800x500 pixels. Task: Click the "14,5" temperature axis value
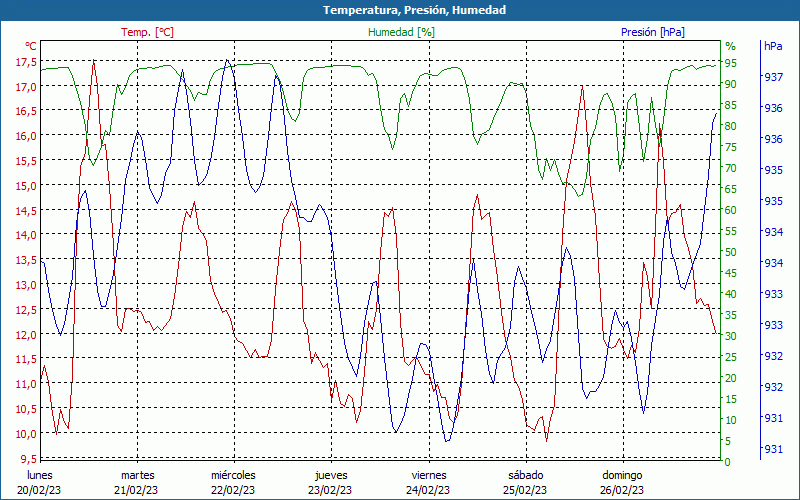click(26, 211)
